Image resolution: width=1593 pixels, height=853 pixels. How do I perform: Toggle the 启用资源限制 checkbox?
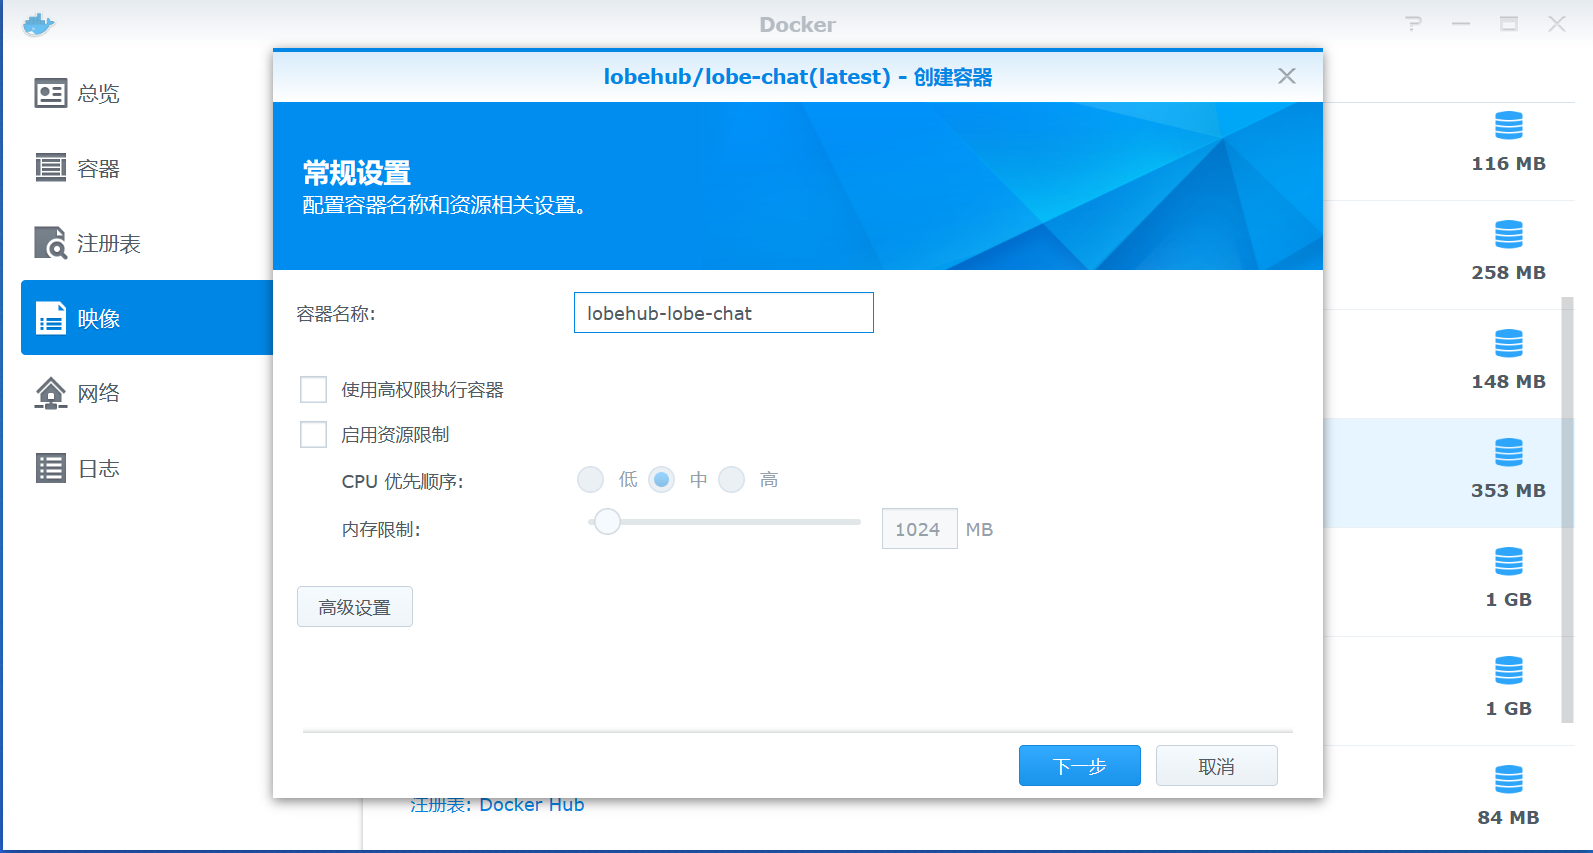(314, 434)
